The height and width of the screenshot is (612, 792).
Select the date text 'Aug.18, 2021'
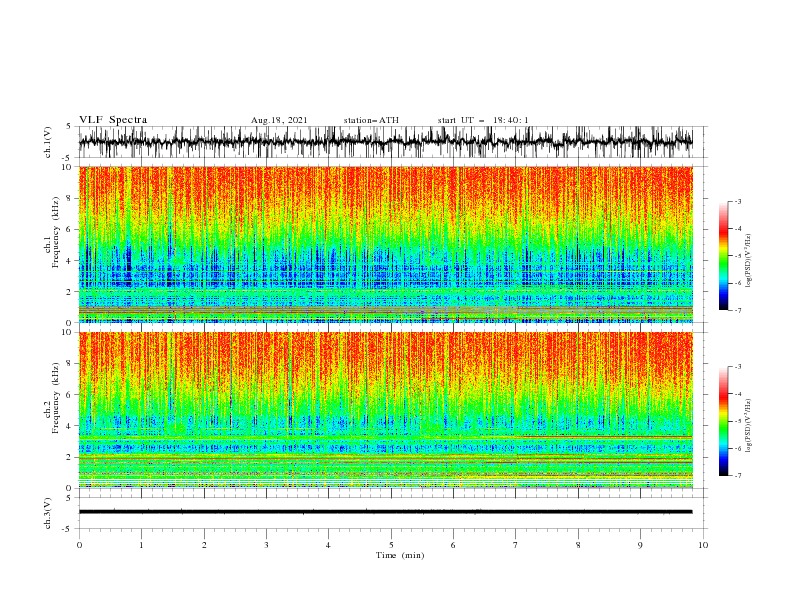pyautogui.click(x=279, y=120)
